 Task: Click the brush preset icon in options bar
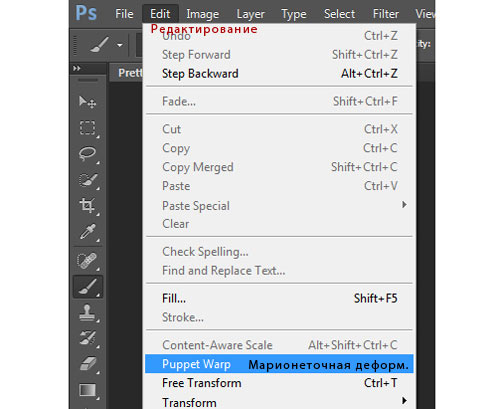pyautogui.click(x=99, y=45)
